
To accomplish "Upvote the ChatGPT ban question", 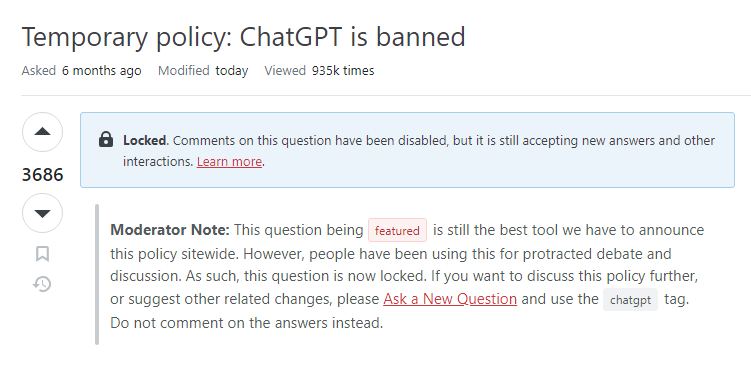I will point(42,132).
